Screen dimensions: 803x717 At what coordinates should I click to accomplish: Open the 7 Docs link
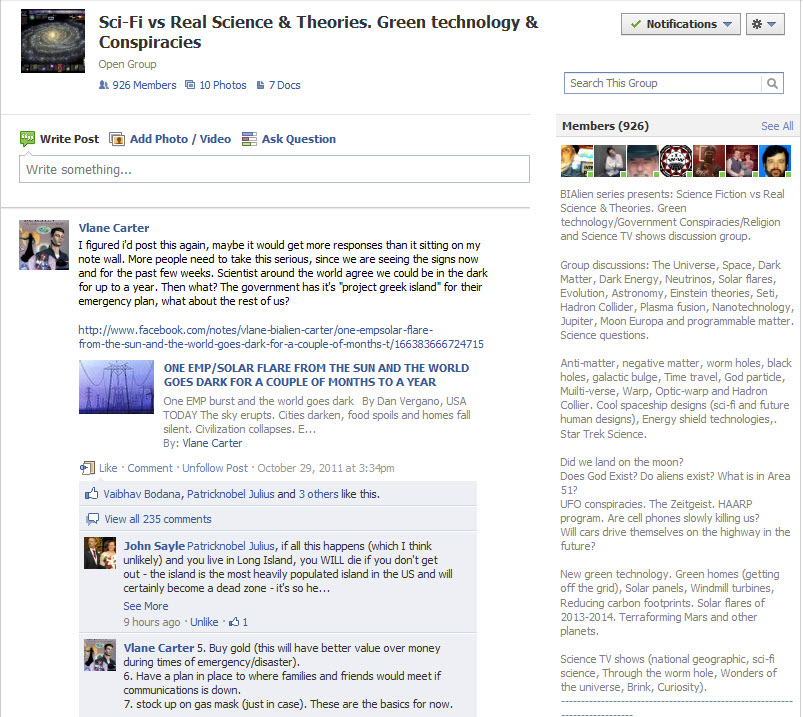click(278, 86)
